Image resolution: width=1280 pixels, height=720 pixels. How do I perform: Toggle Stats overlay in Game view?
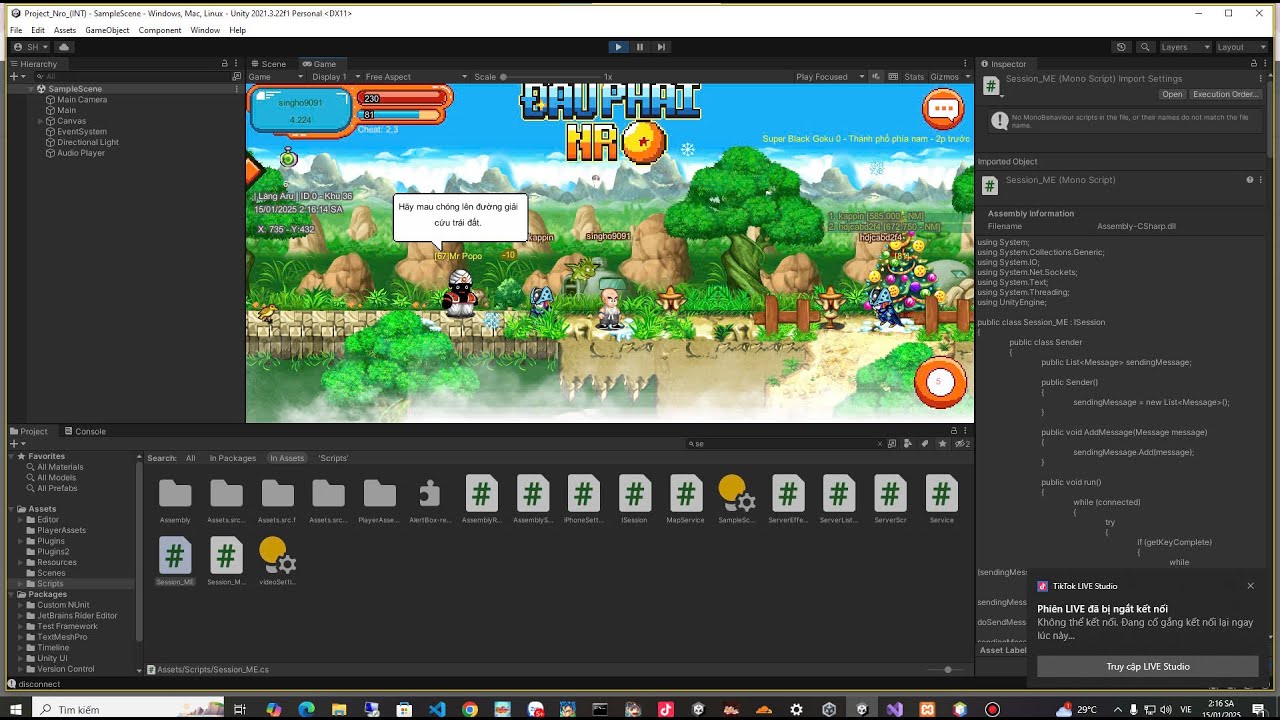pyautogui.click(x=914, y=77)
